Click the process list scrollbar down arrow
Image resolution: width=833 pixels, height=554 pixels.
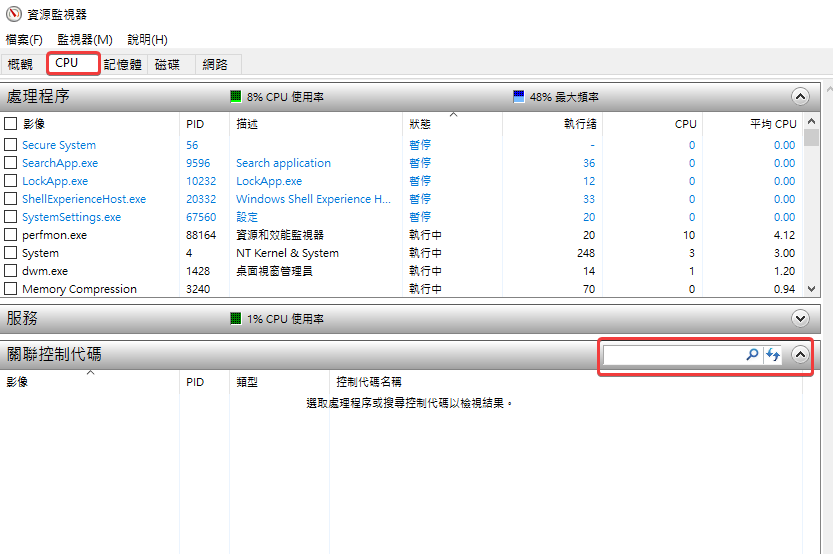coord(811,289)
